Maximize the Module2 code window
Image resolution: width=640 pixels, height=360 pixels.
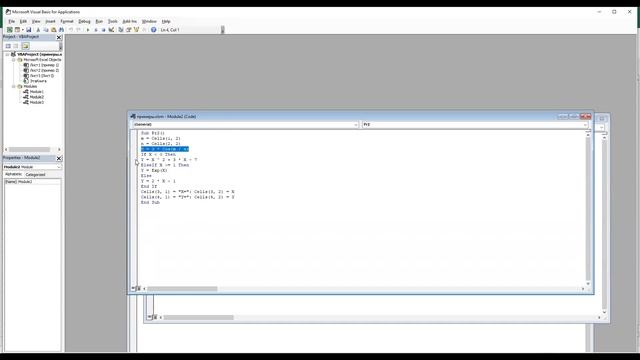point(574,117)
